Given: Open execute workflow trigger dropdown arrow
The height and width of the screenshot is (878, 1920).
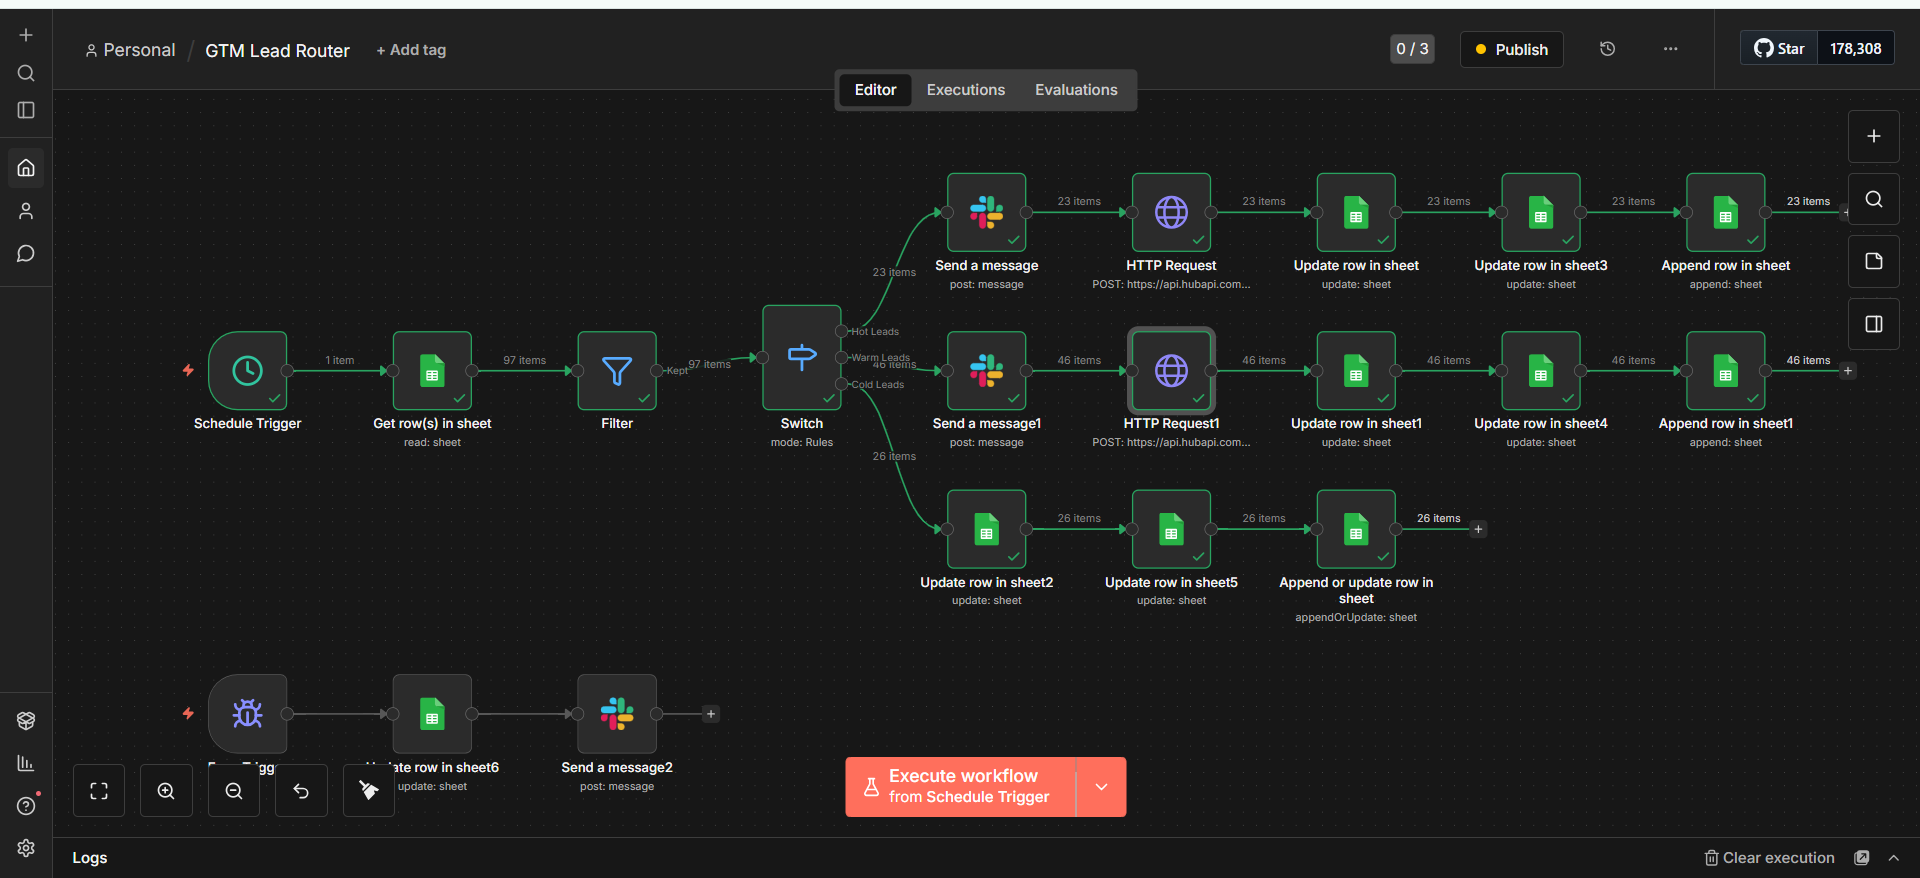Looking at the screenshot, I should tap(1101, 787).
